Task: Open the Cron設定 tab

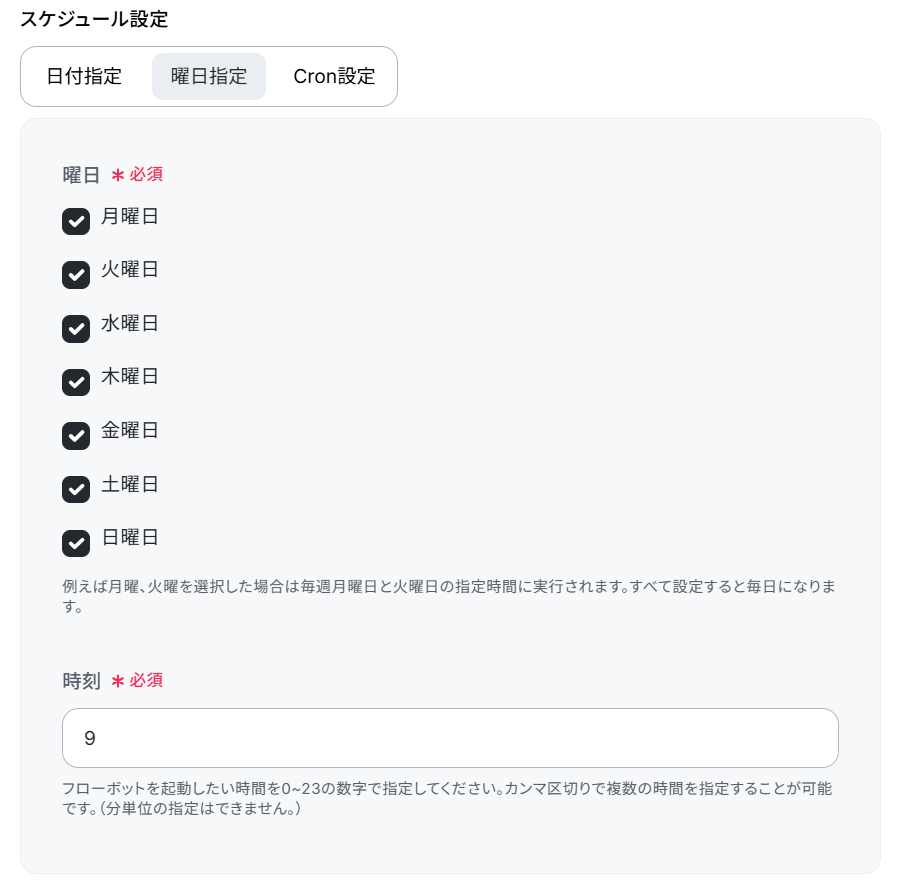Action: (x=334, y=76)
